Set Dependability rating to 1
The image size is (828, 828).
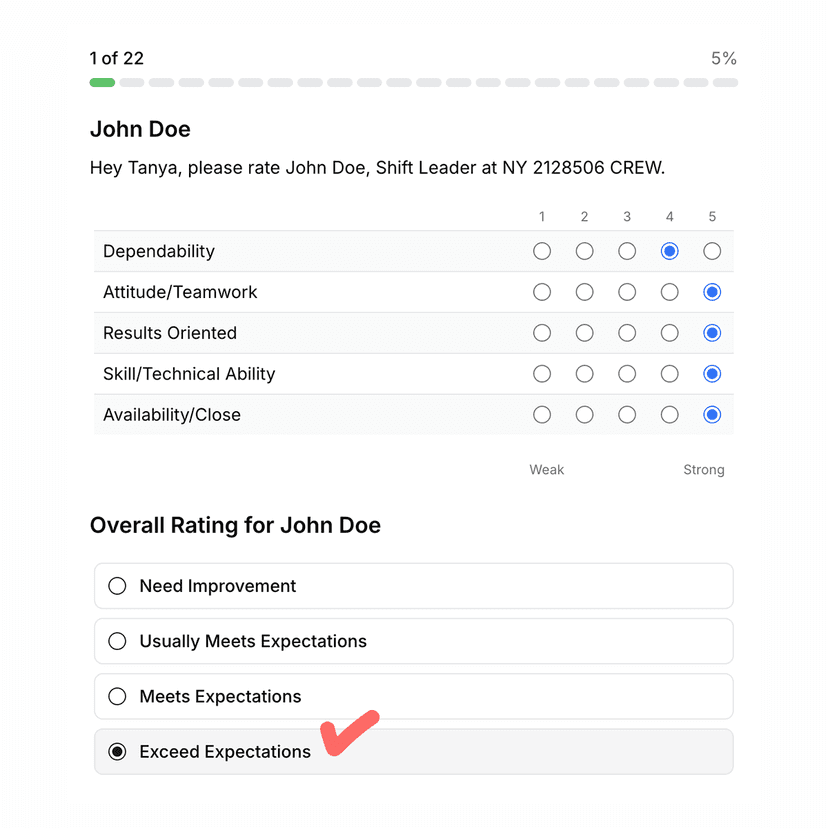[542, 251]
